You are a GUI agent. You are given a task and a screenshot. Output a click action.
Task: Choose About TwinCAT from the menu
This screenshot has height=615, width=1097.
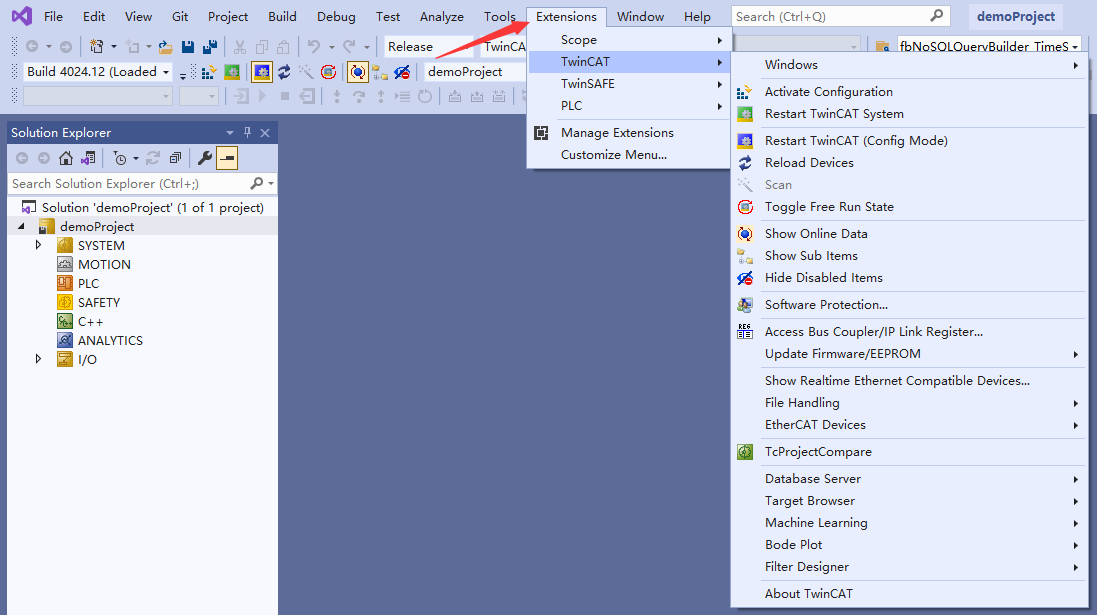click(x=808, y=594)
